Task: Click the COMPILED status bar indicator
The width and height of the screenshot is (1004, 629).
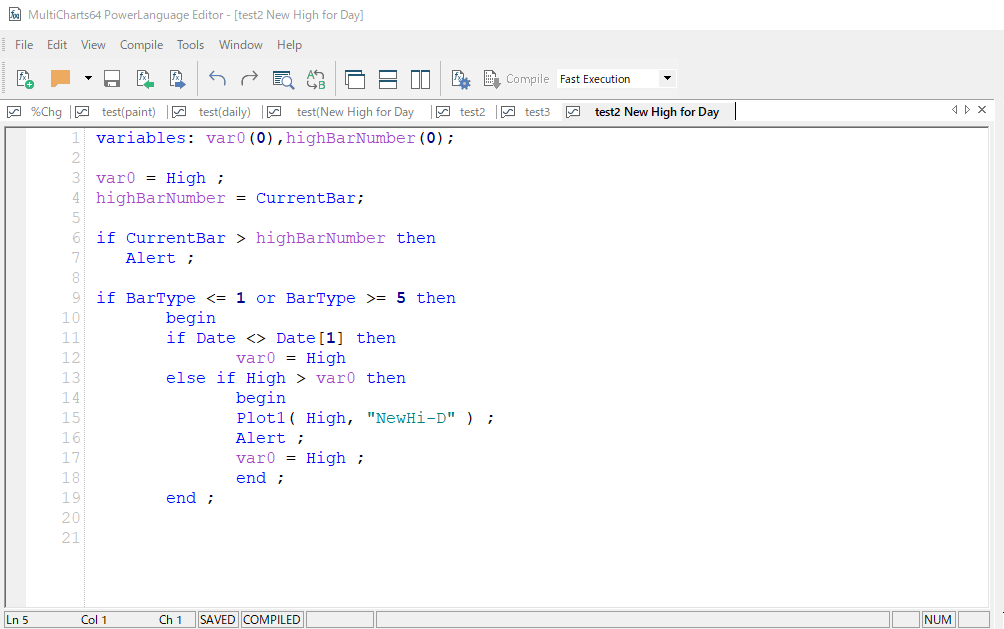Action: click(272, 619)
